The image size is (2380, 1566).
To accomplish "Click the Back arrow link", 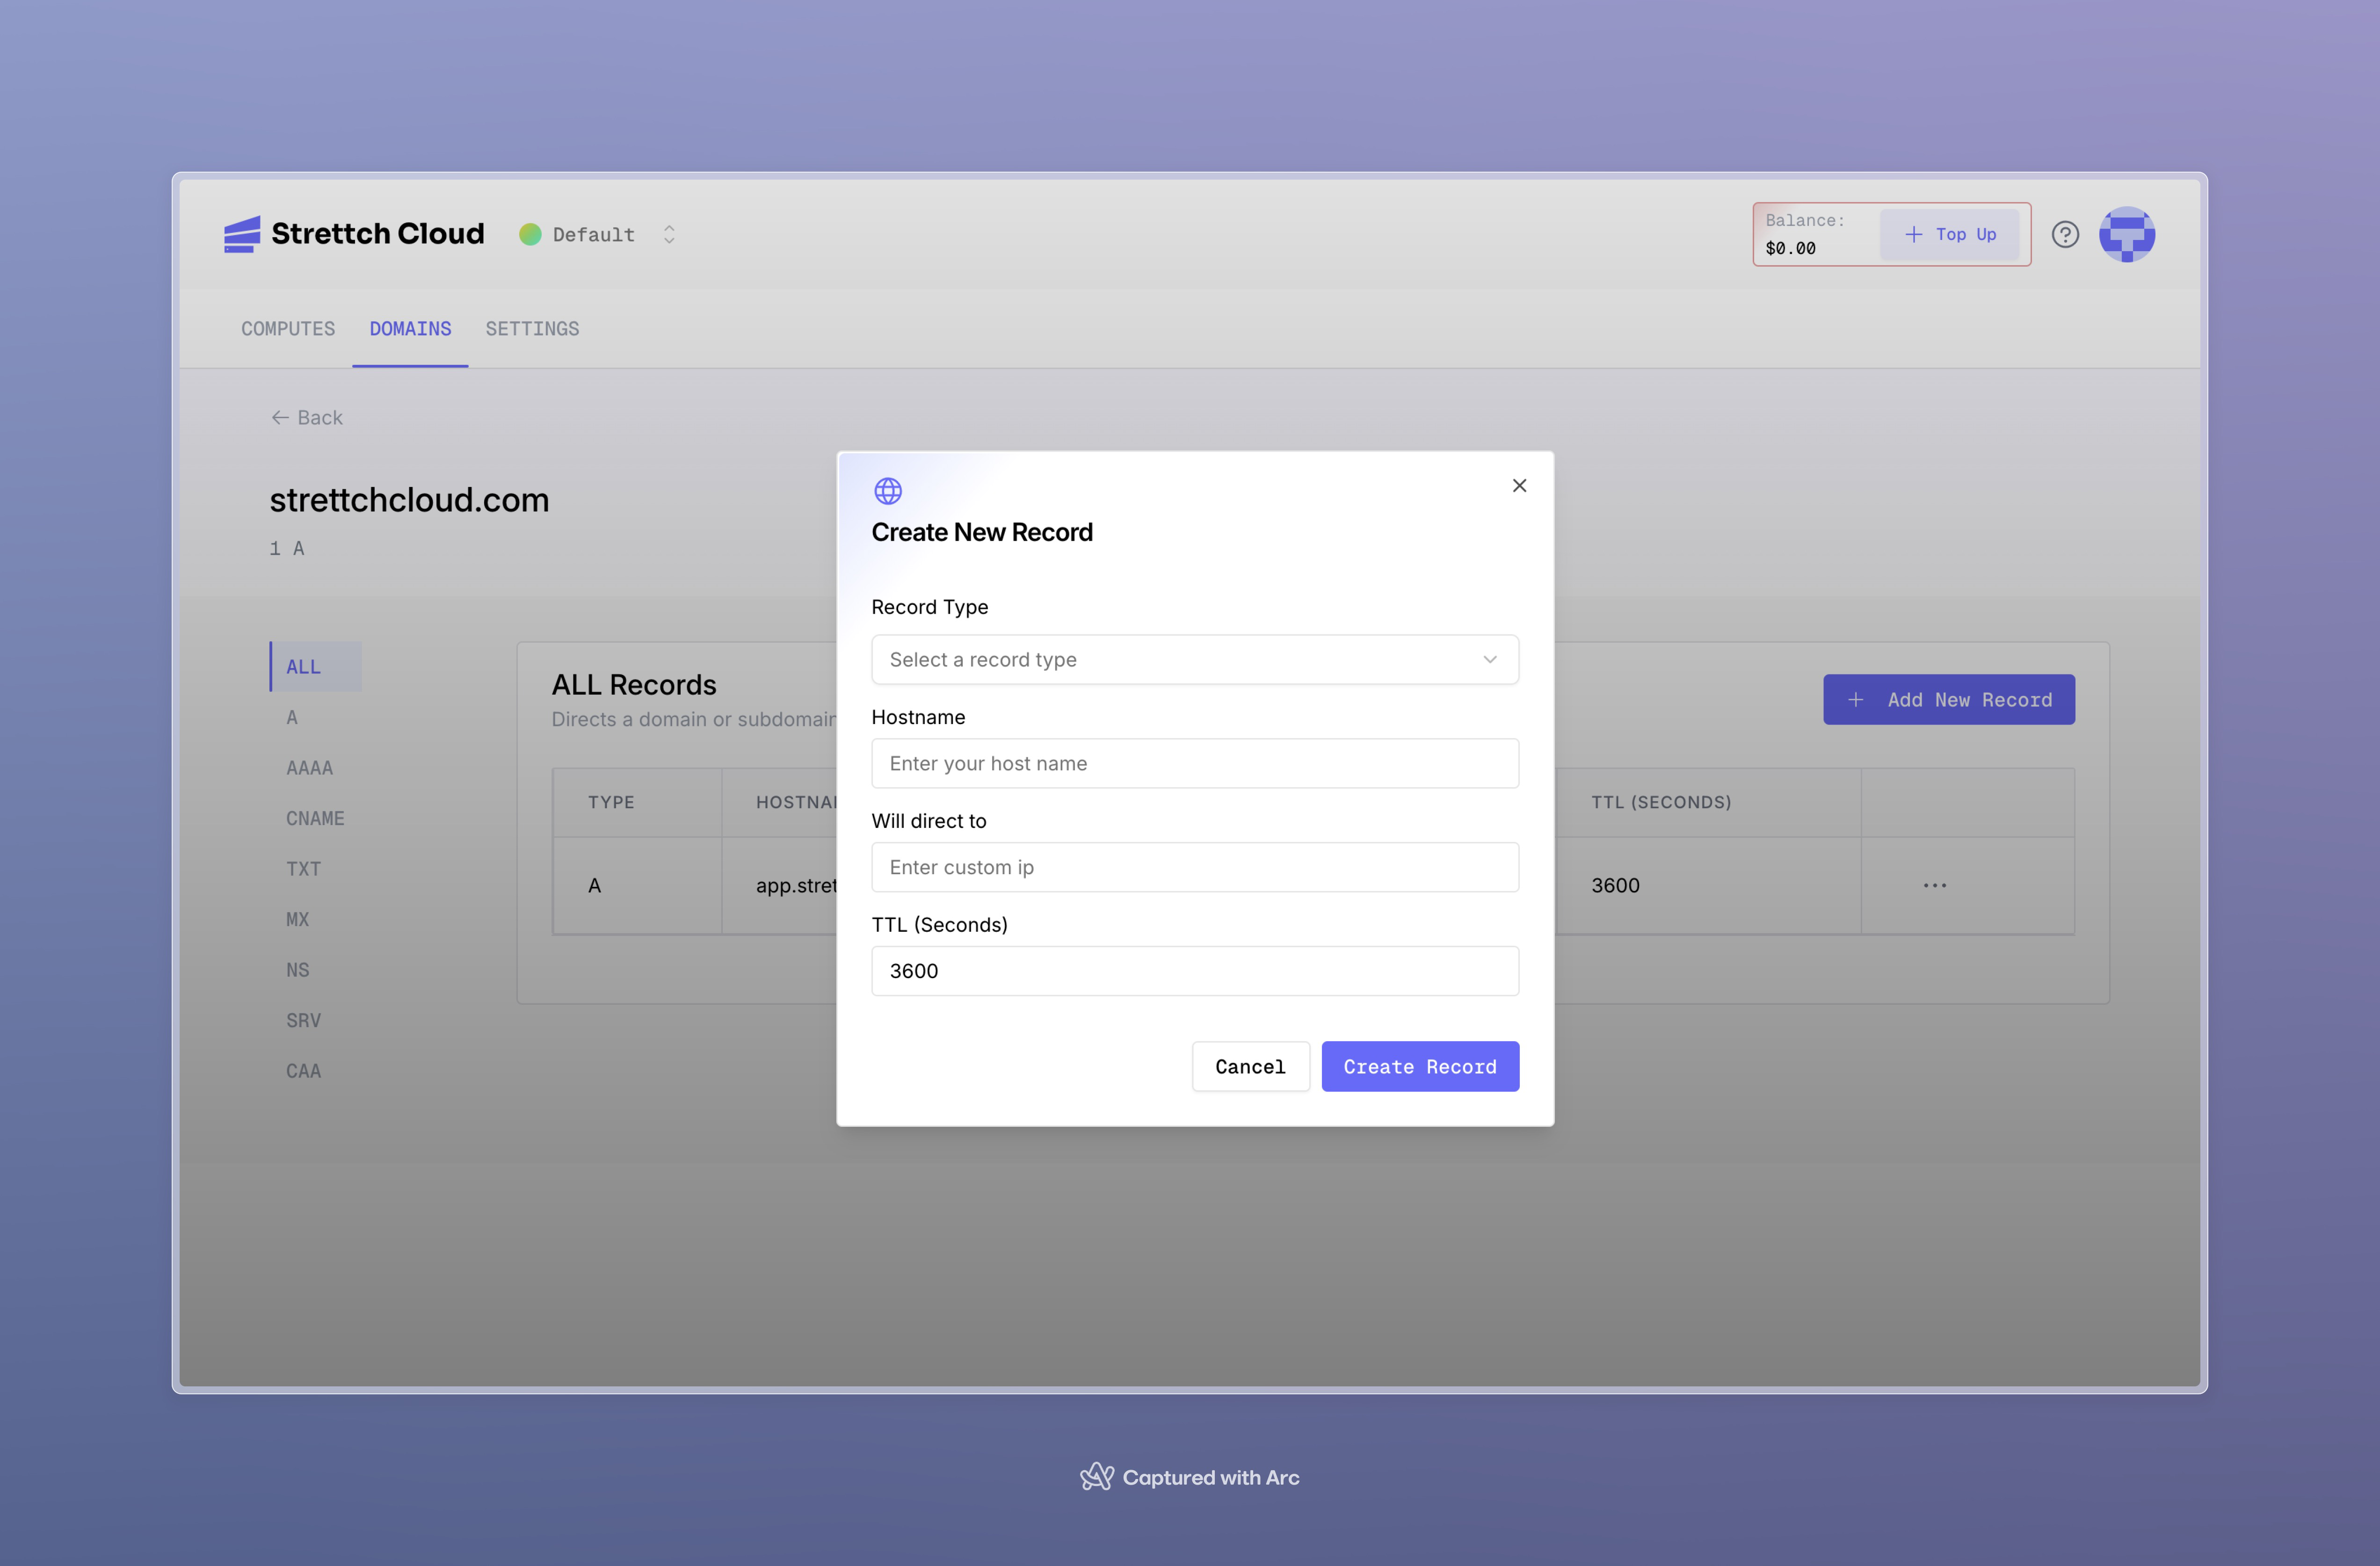I will click(x=306, y=417).
